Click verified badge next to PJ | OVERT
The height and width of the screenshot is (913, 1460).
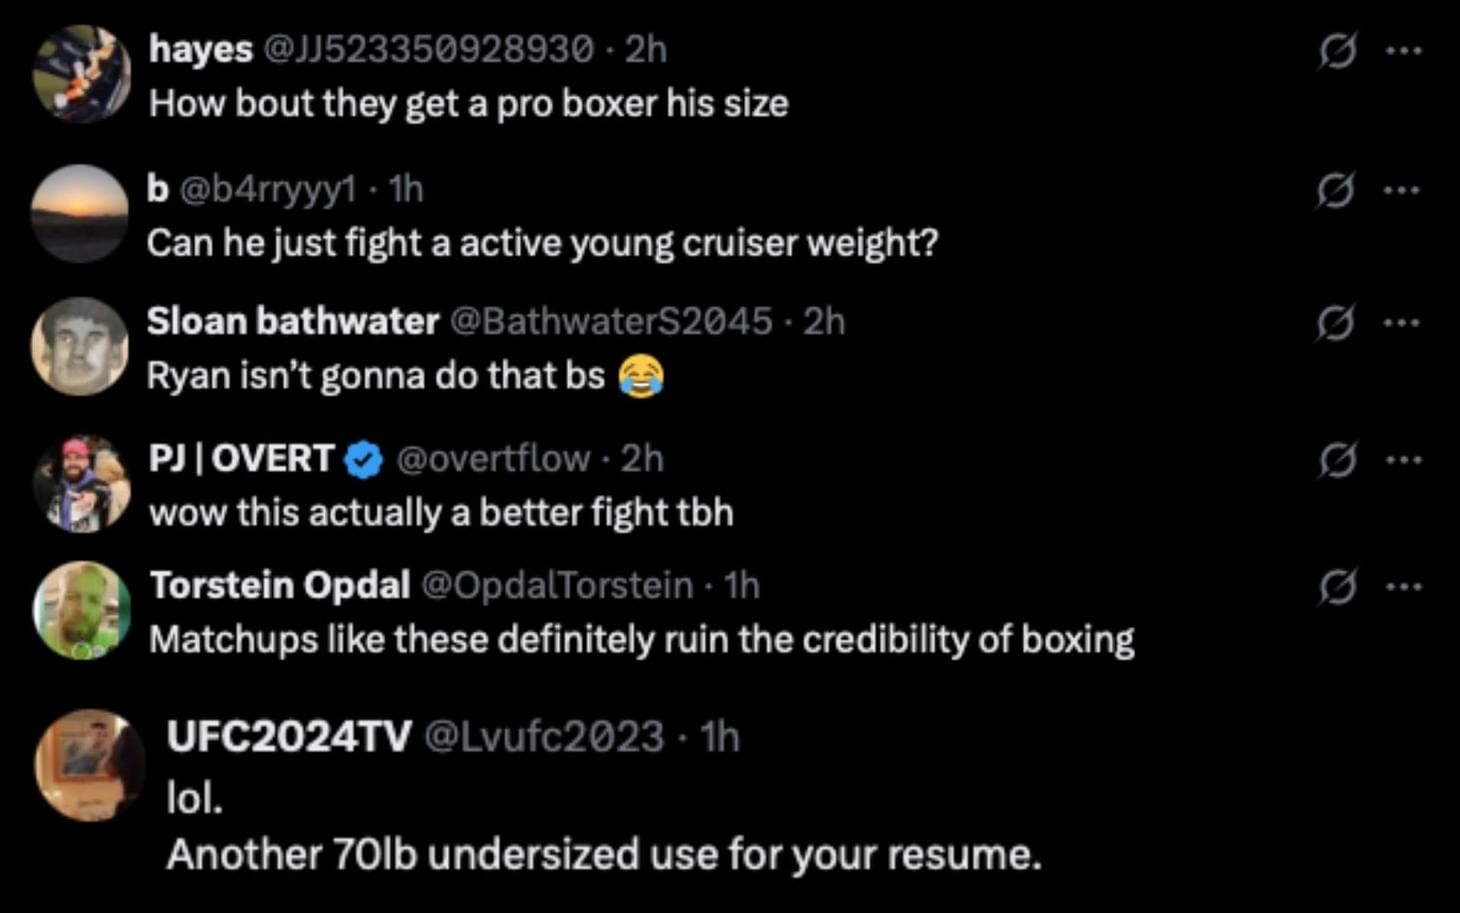(x=364, y=459)
